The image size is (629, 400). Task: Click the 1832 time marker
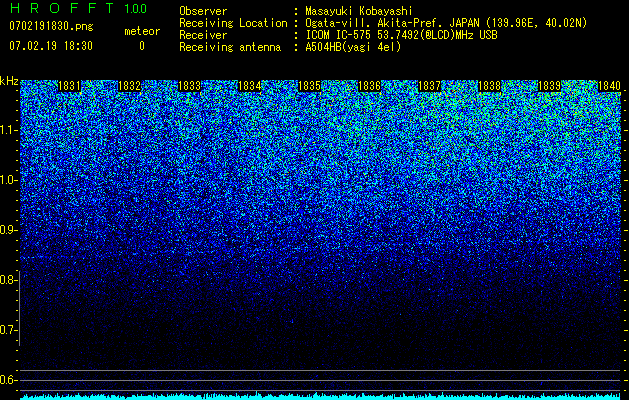[x=130, y=86]
